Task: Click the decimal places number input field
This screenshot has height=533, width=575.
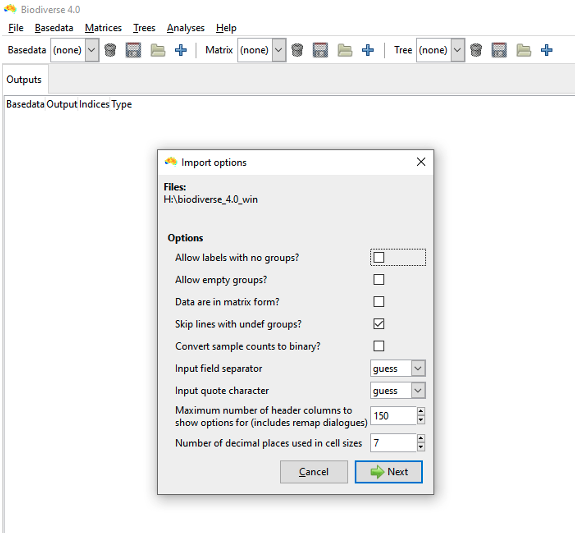Action: (393, 443)
